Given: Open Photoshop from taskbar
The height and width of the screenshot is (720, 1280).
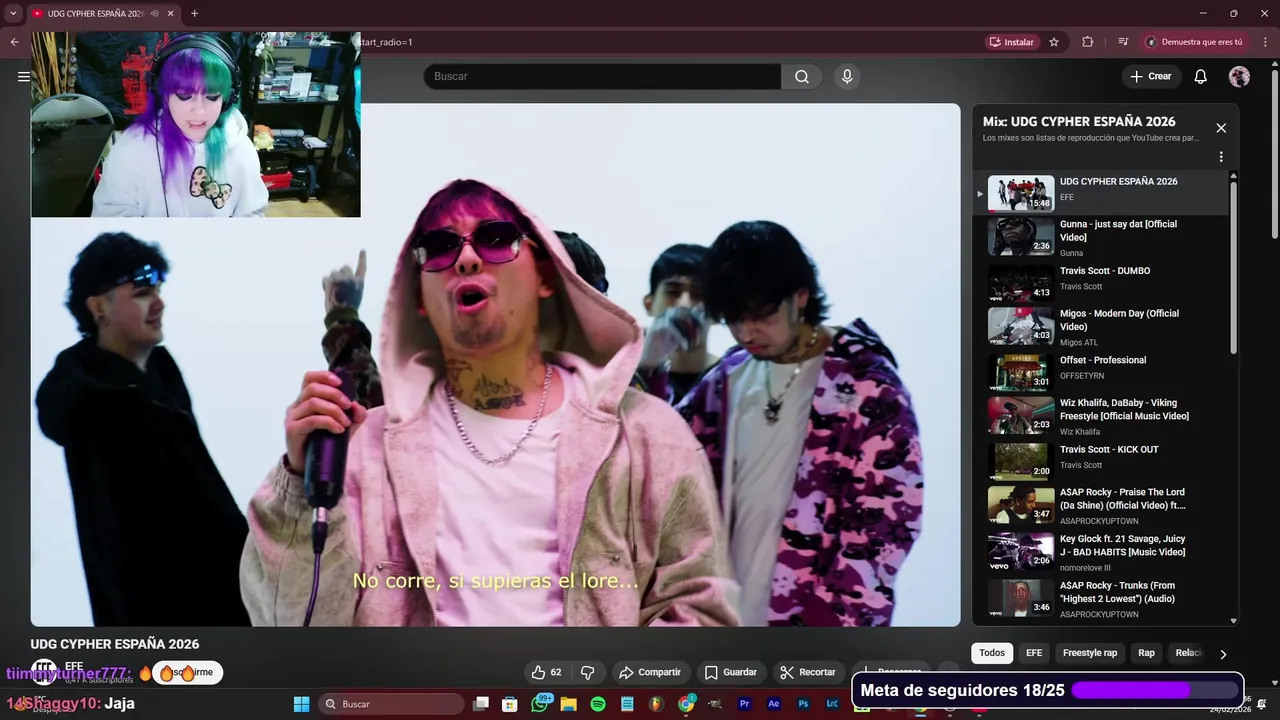Looking at the screenshot, I should click(x=803, y=704).
